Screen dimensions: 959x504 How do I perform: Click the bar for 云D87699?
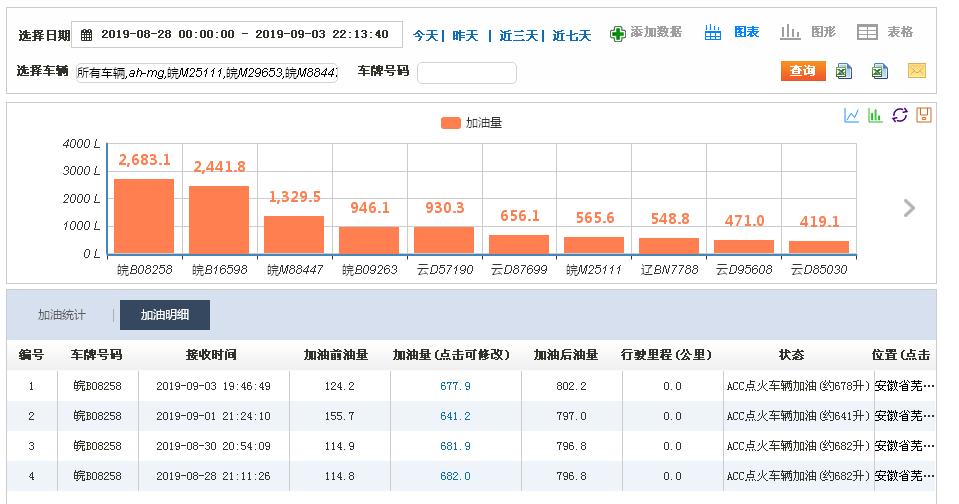click(519, 245)
